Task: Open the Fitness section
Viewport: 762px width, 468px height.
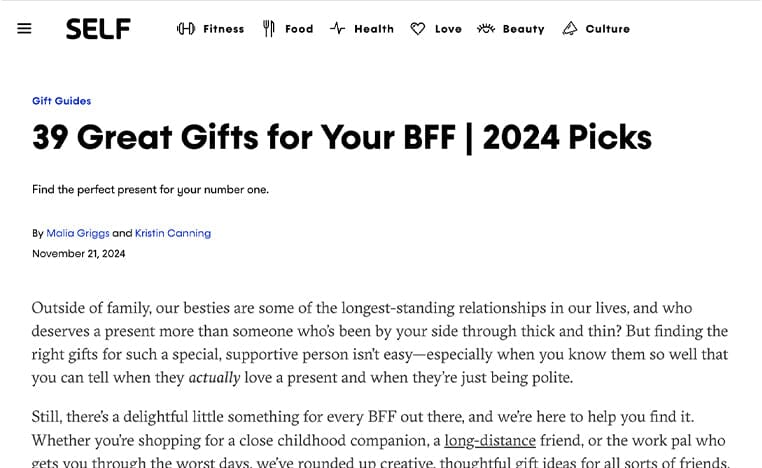Action: pyautogui.click(x=224, y=29)
